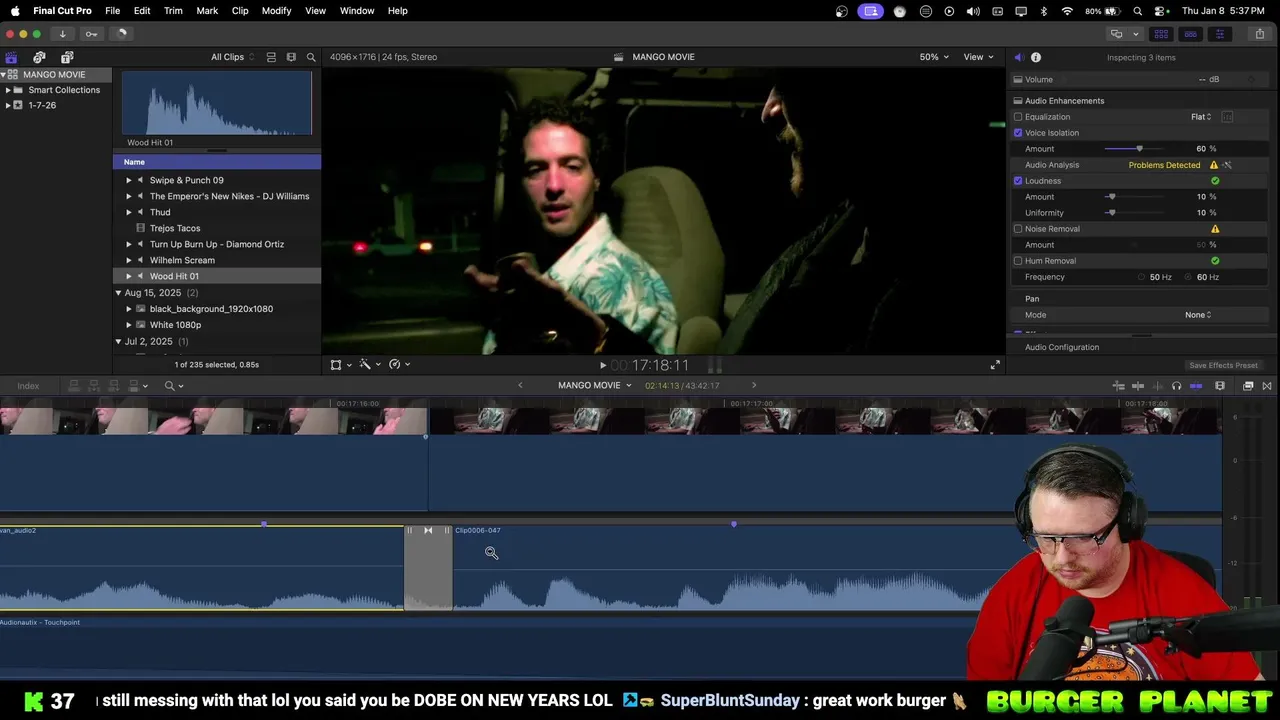The width and height of the screenshot is (1280, 720).
Task: Enter fullscreen viewer arrows icon
Action: [x=995, y=365]
